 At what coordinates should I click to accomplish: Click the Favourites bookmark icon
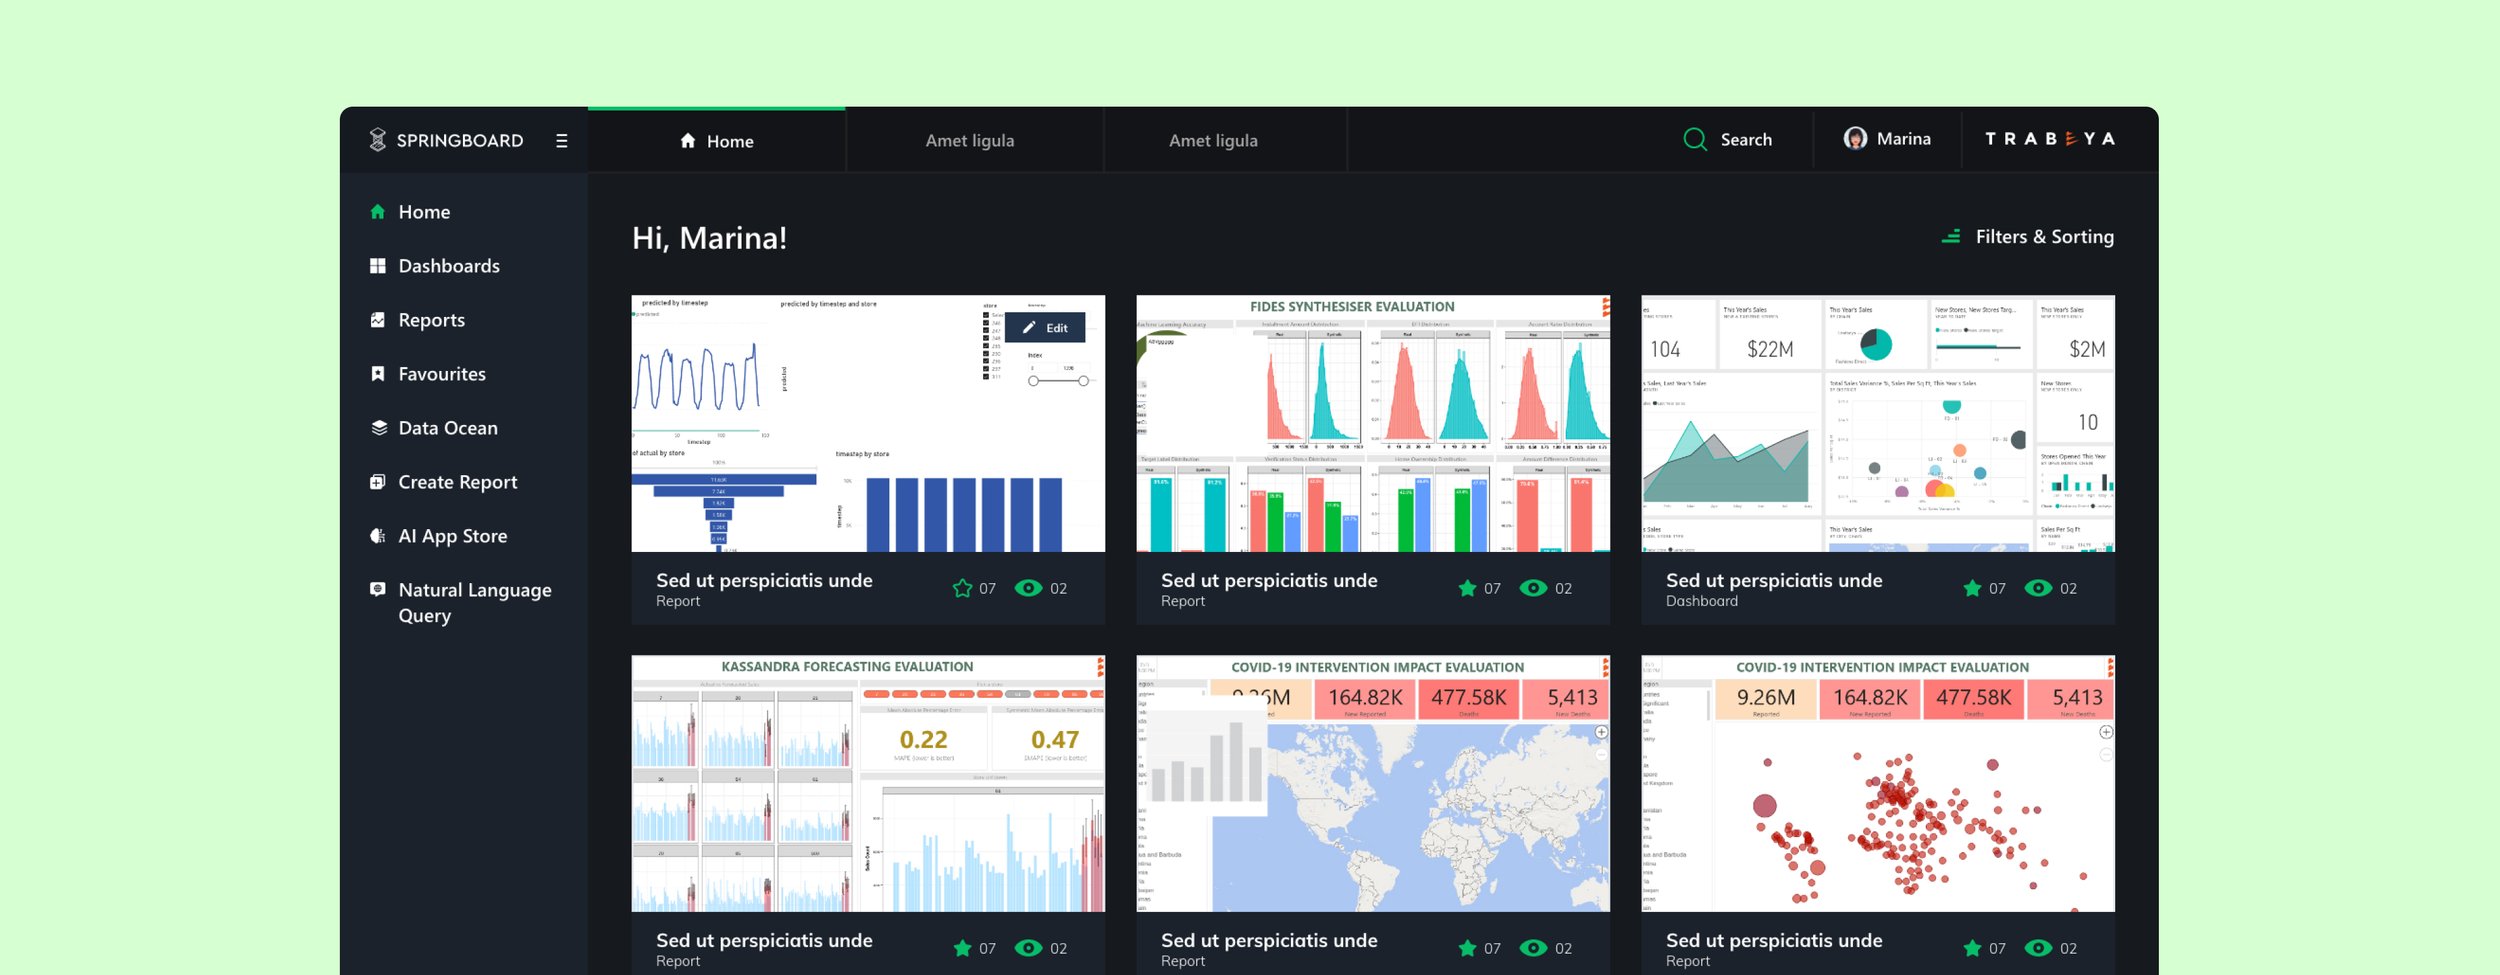click(378, 374)
